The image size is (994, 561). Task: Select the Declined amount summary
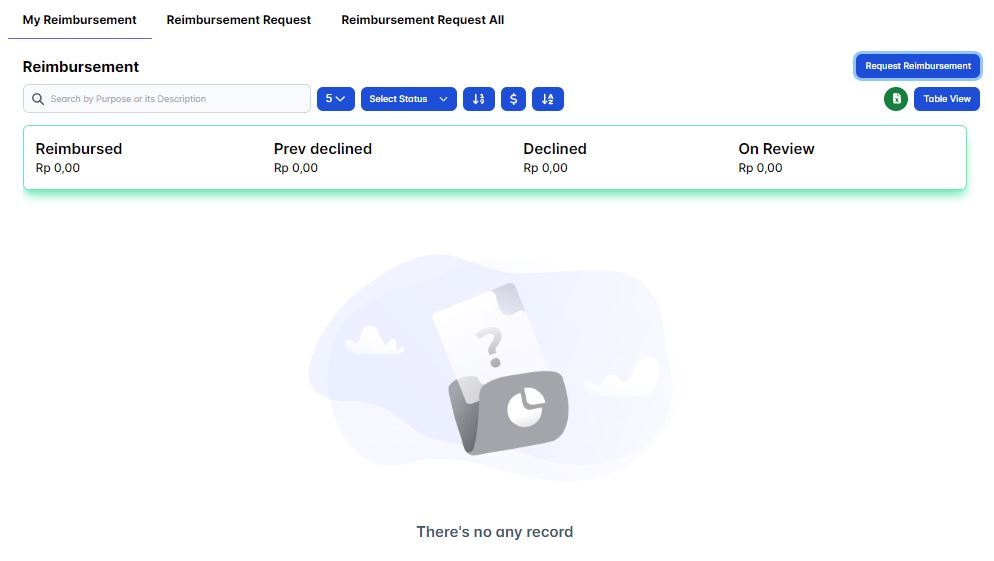554,157
